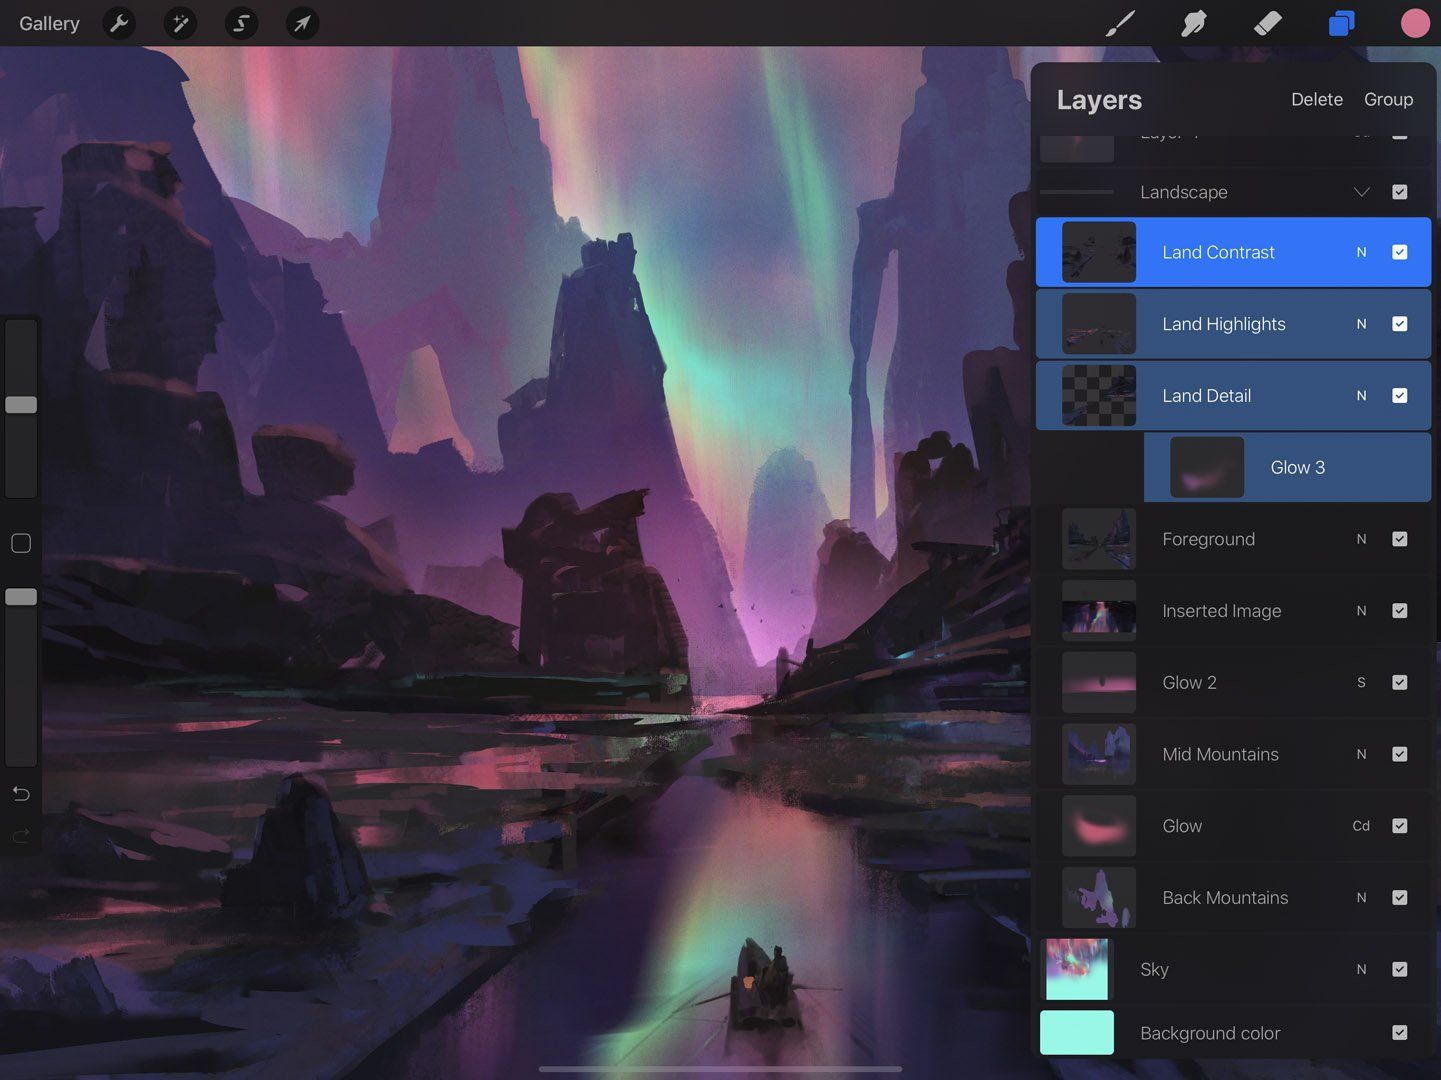Hide the Back Mountains layer
This screenshot has width=1441, height=1080.
click(x=1399, y=897)
